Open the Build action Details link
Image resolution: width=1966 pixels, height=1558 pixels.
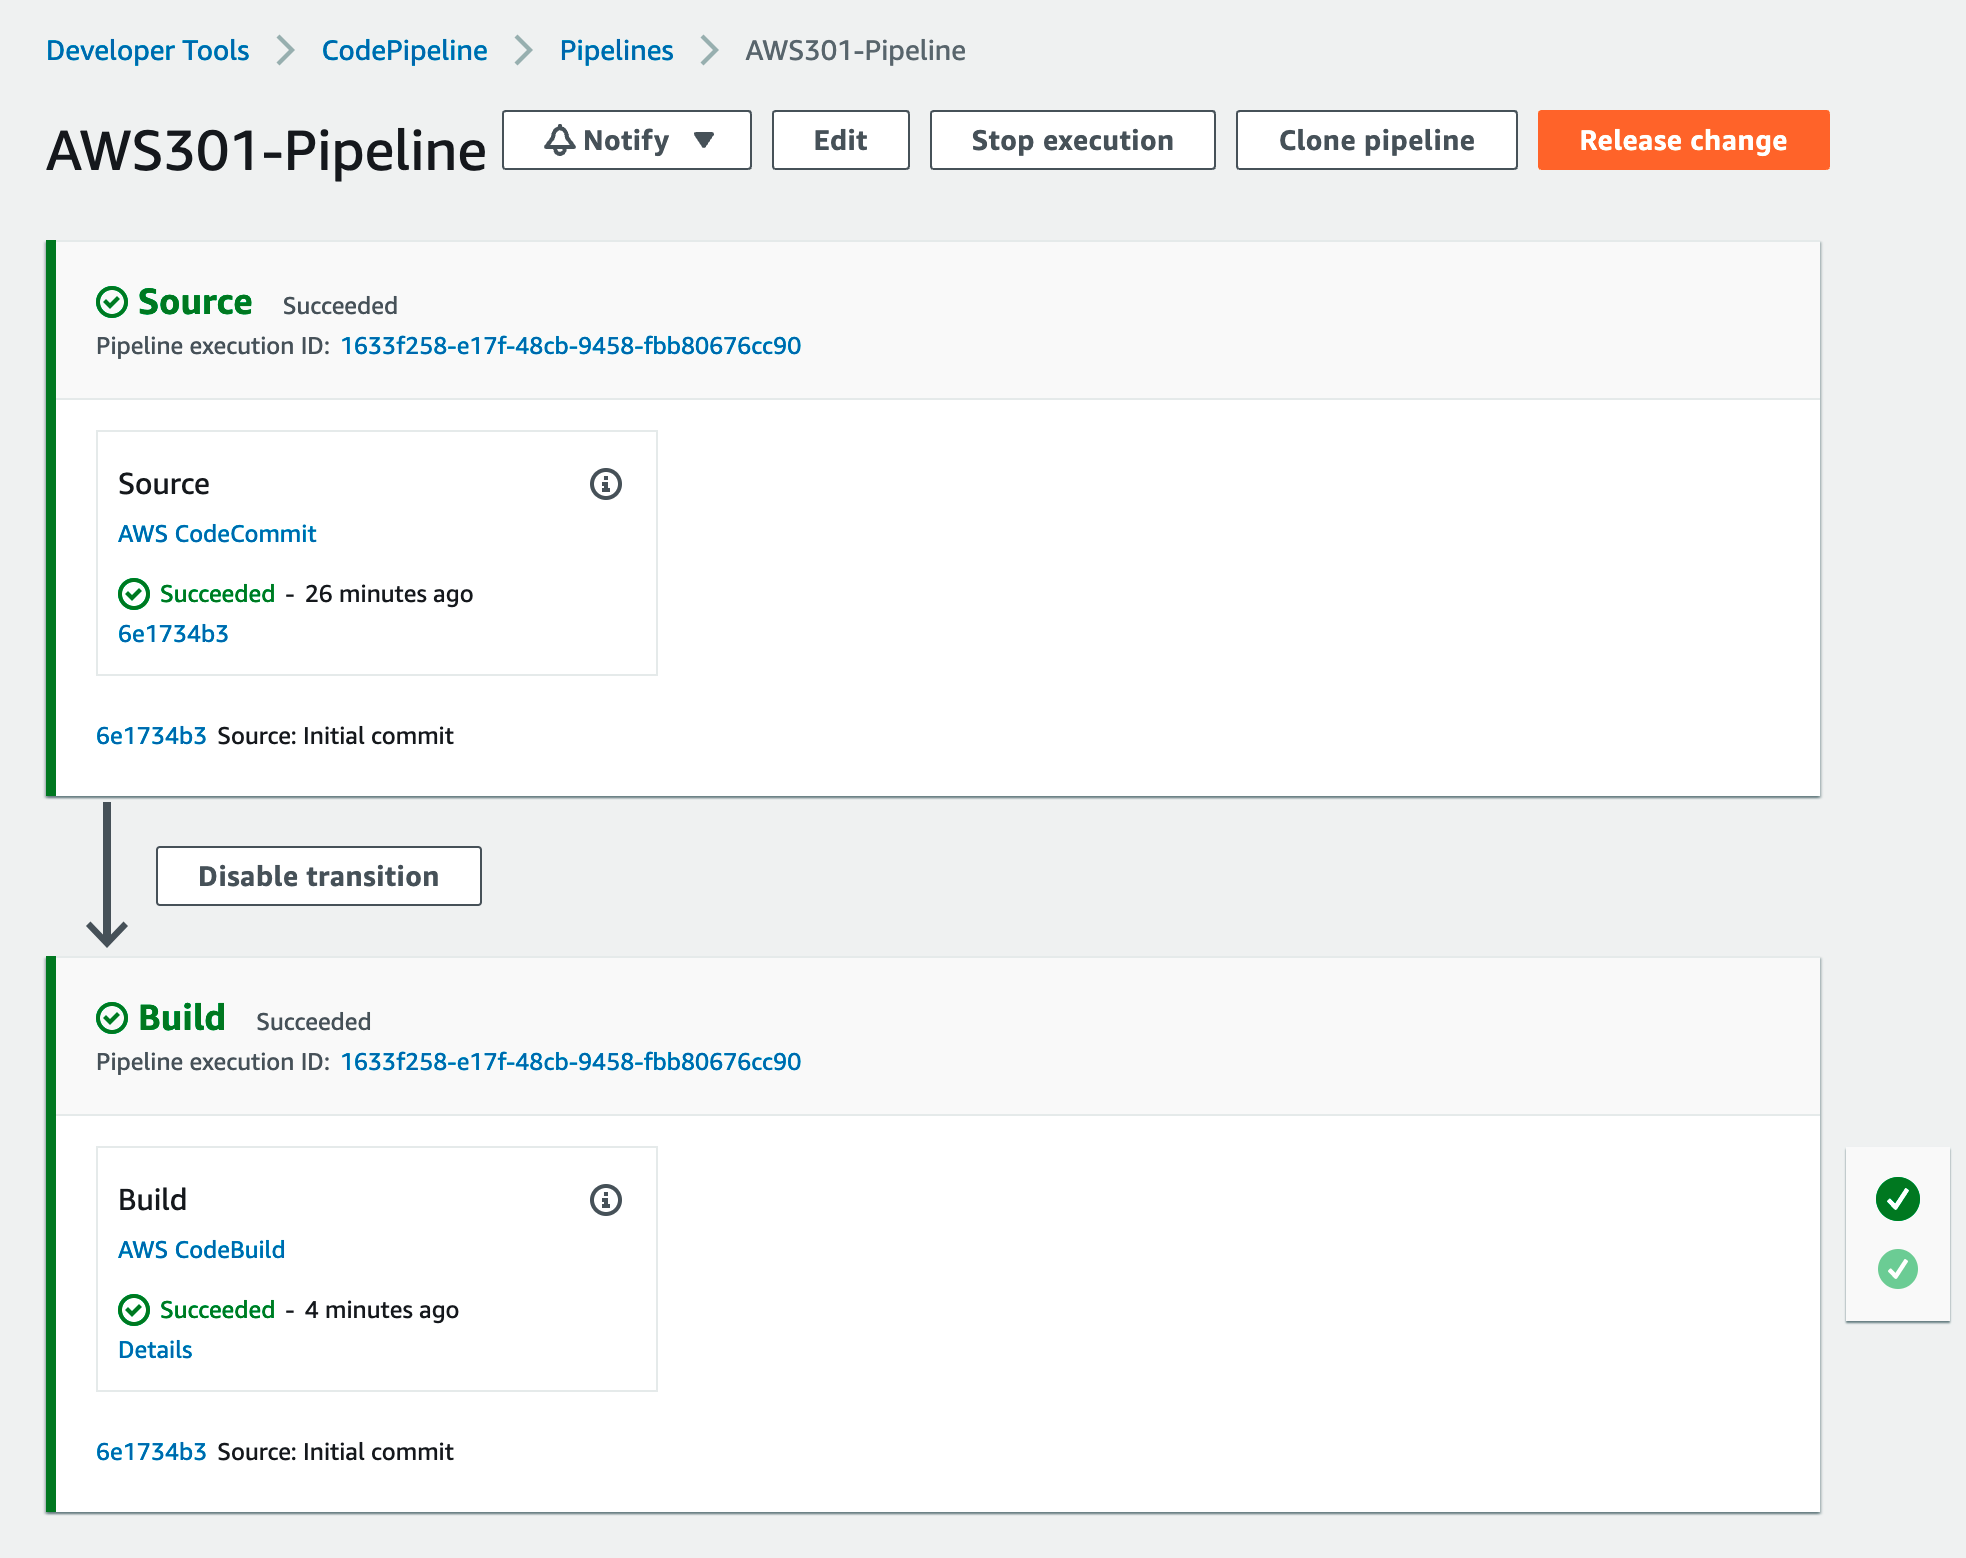click(155, 1350)
